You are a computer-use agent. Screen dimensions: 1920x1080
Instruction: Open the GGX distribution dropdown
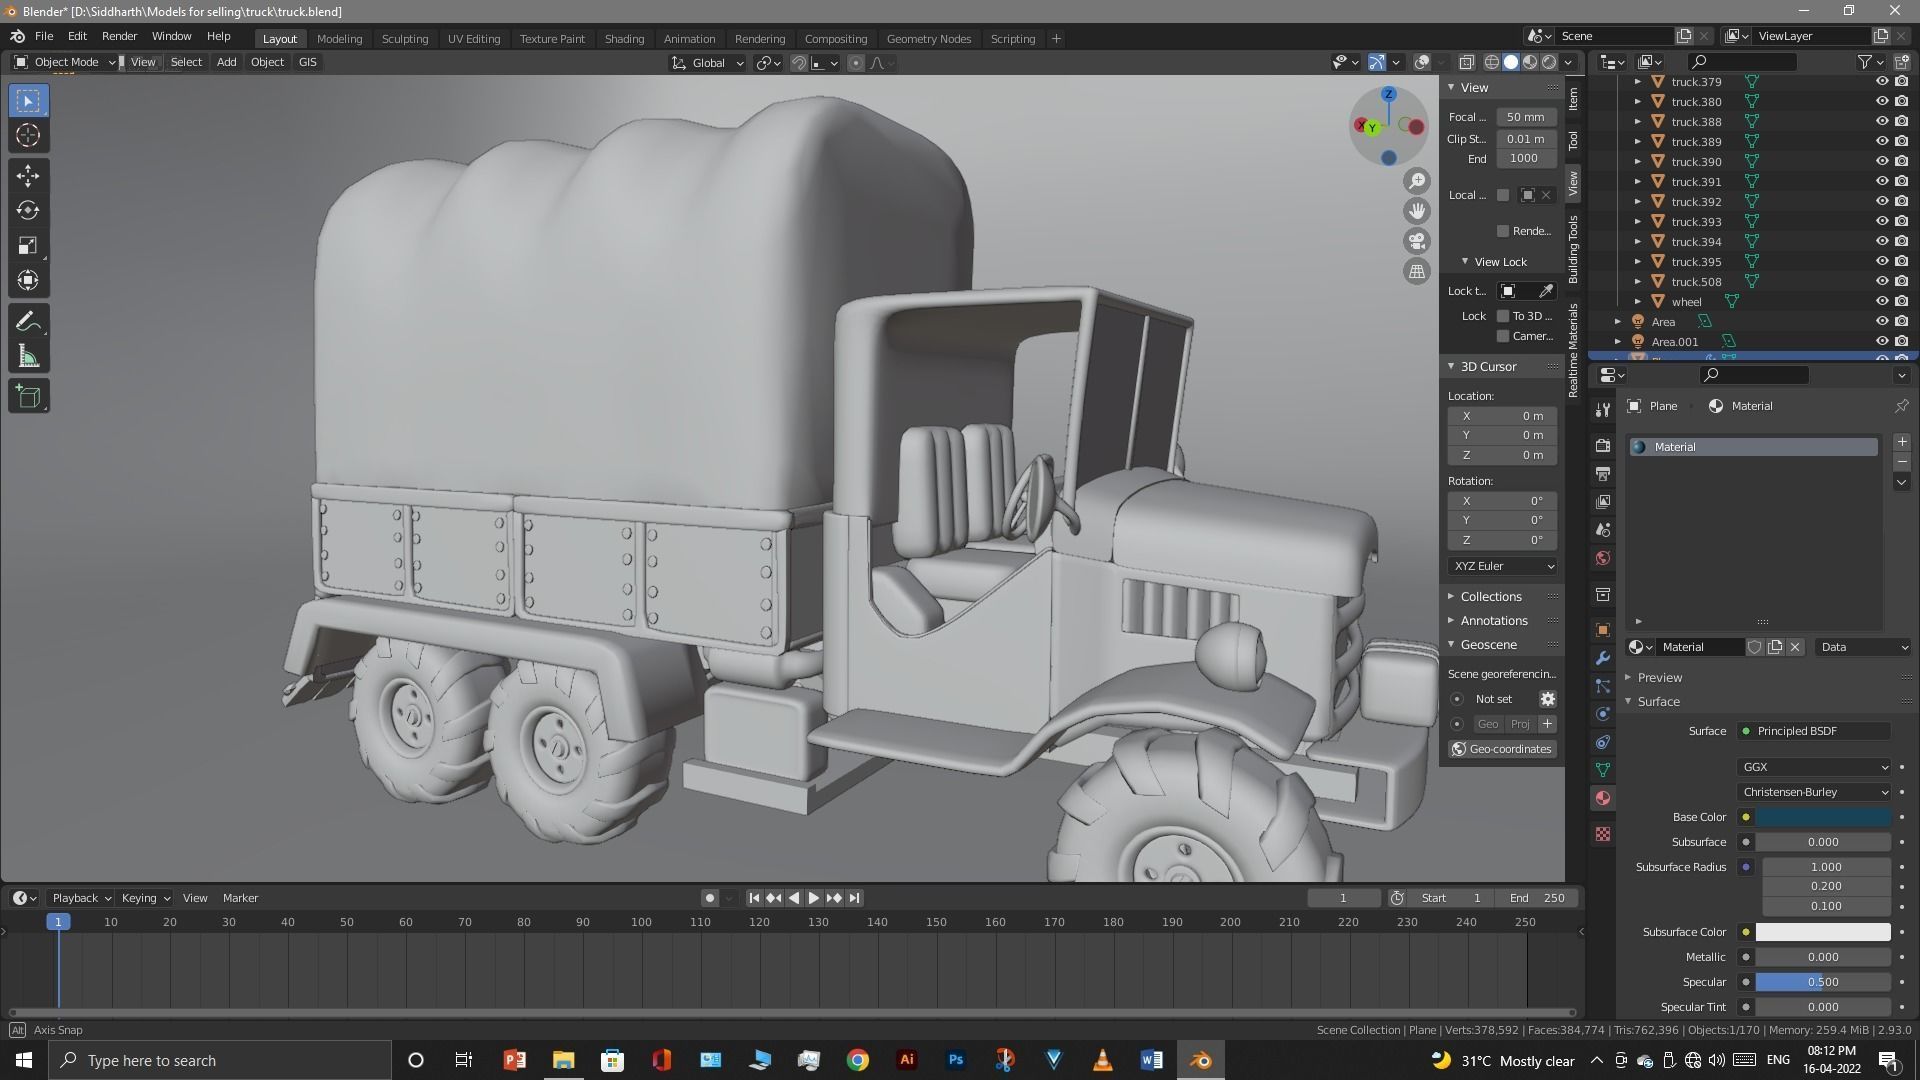coord(1814,767)
